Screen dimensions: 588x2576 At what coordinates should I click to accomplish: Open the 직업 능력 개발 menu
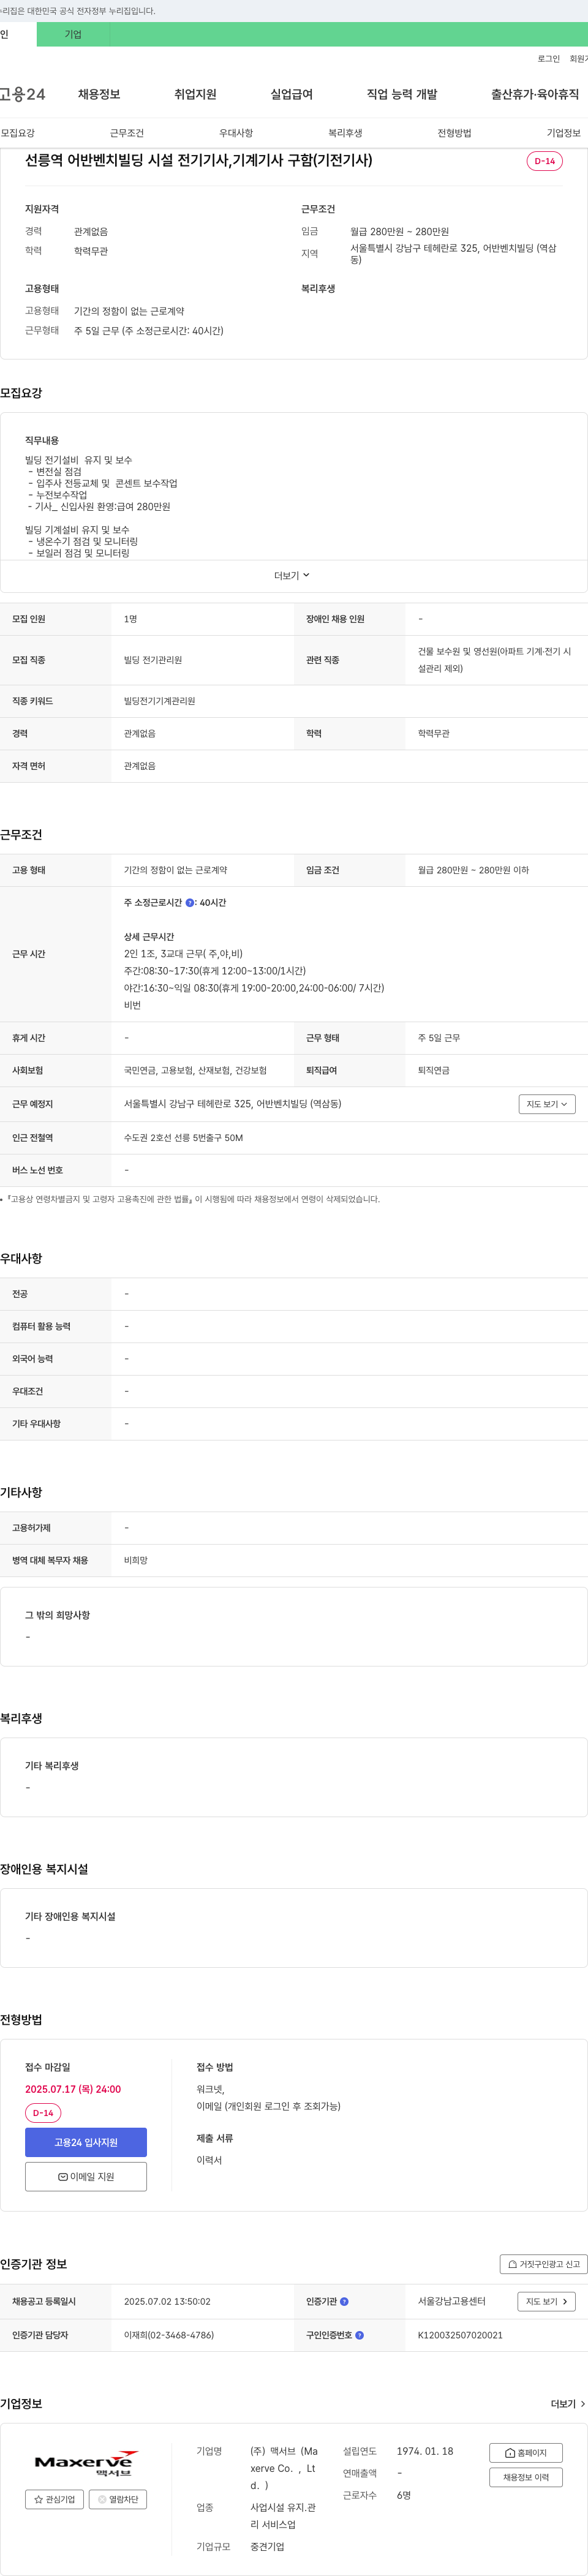(401, 94)
